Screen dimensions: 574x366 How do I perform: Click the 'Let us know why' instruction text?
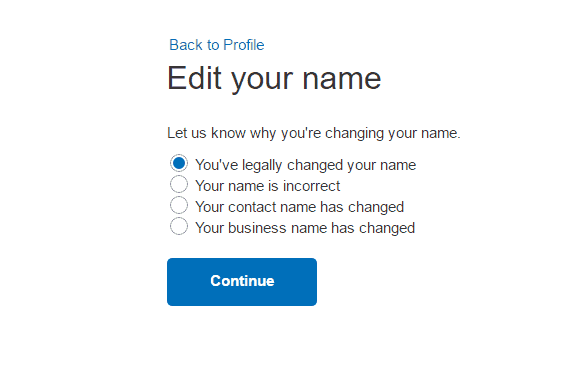click(x=314, y=133)
